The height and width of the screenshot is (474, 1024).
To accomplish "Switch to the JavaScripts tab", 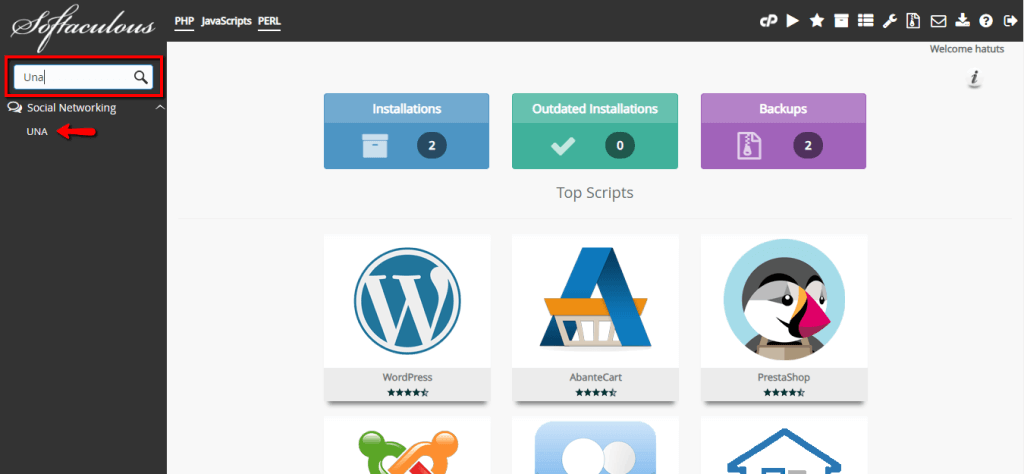I will (226, 21).
